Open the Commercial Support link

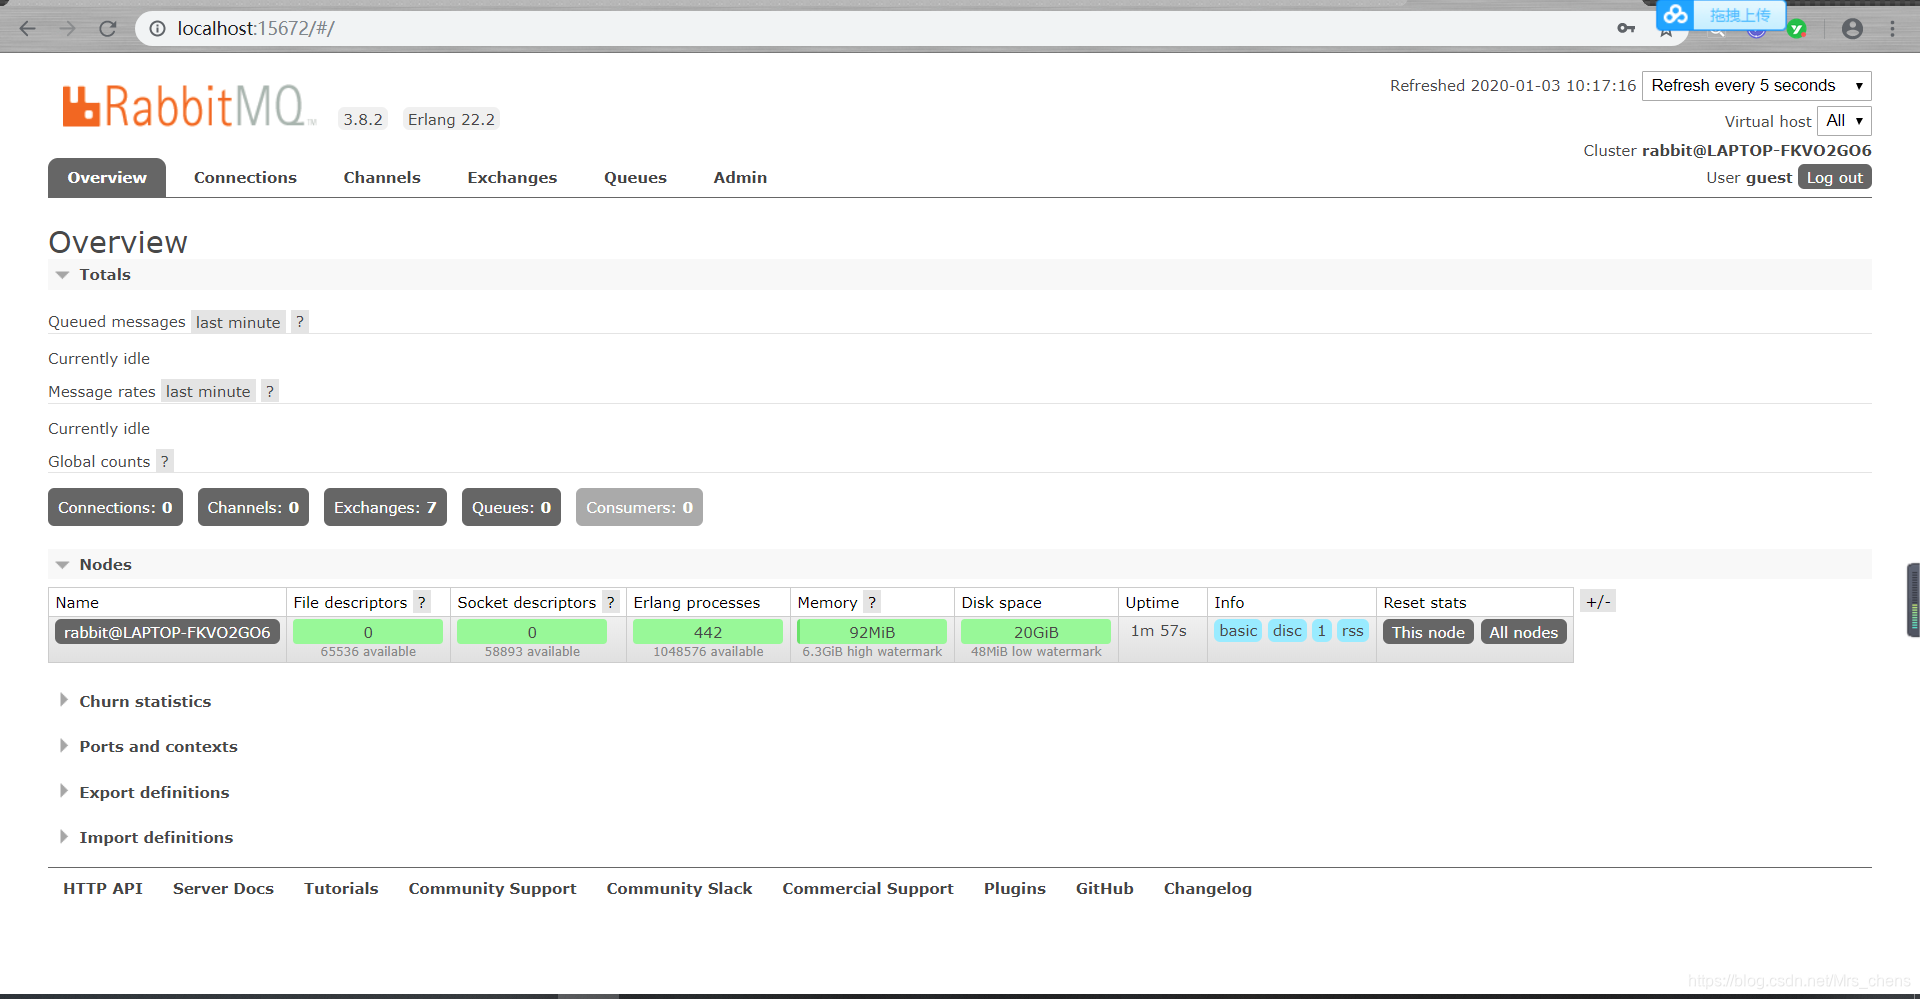(x=868, y=888)
